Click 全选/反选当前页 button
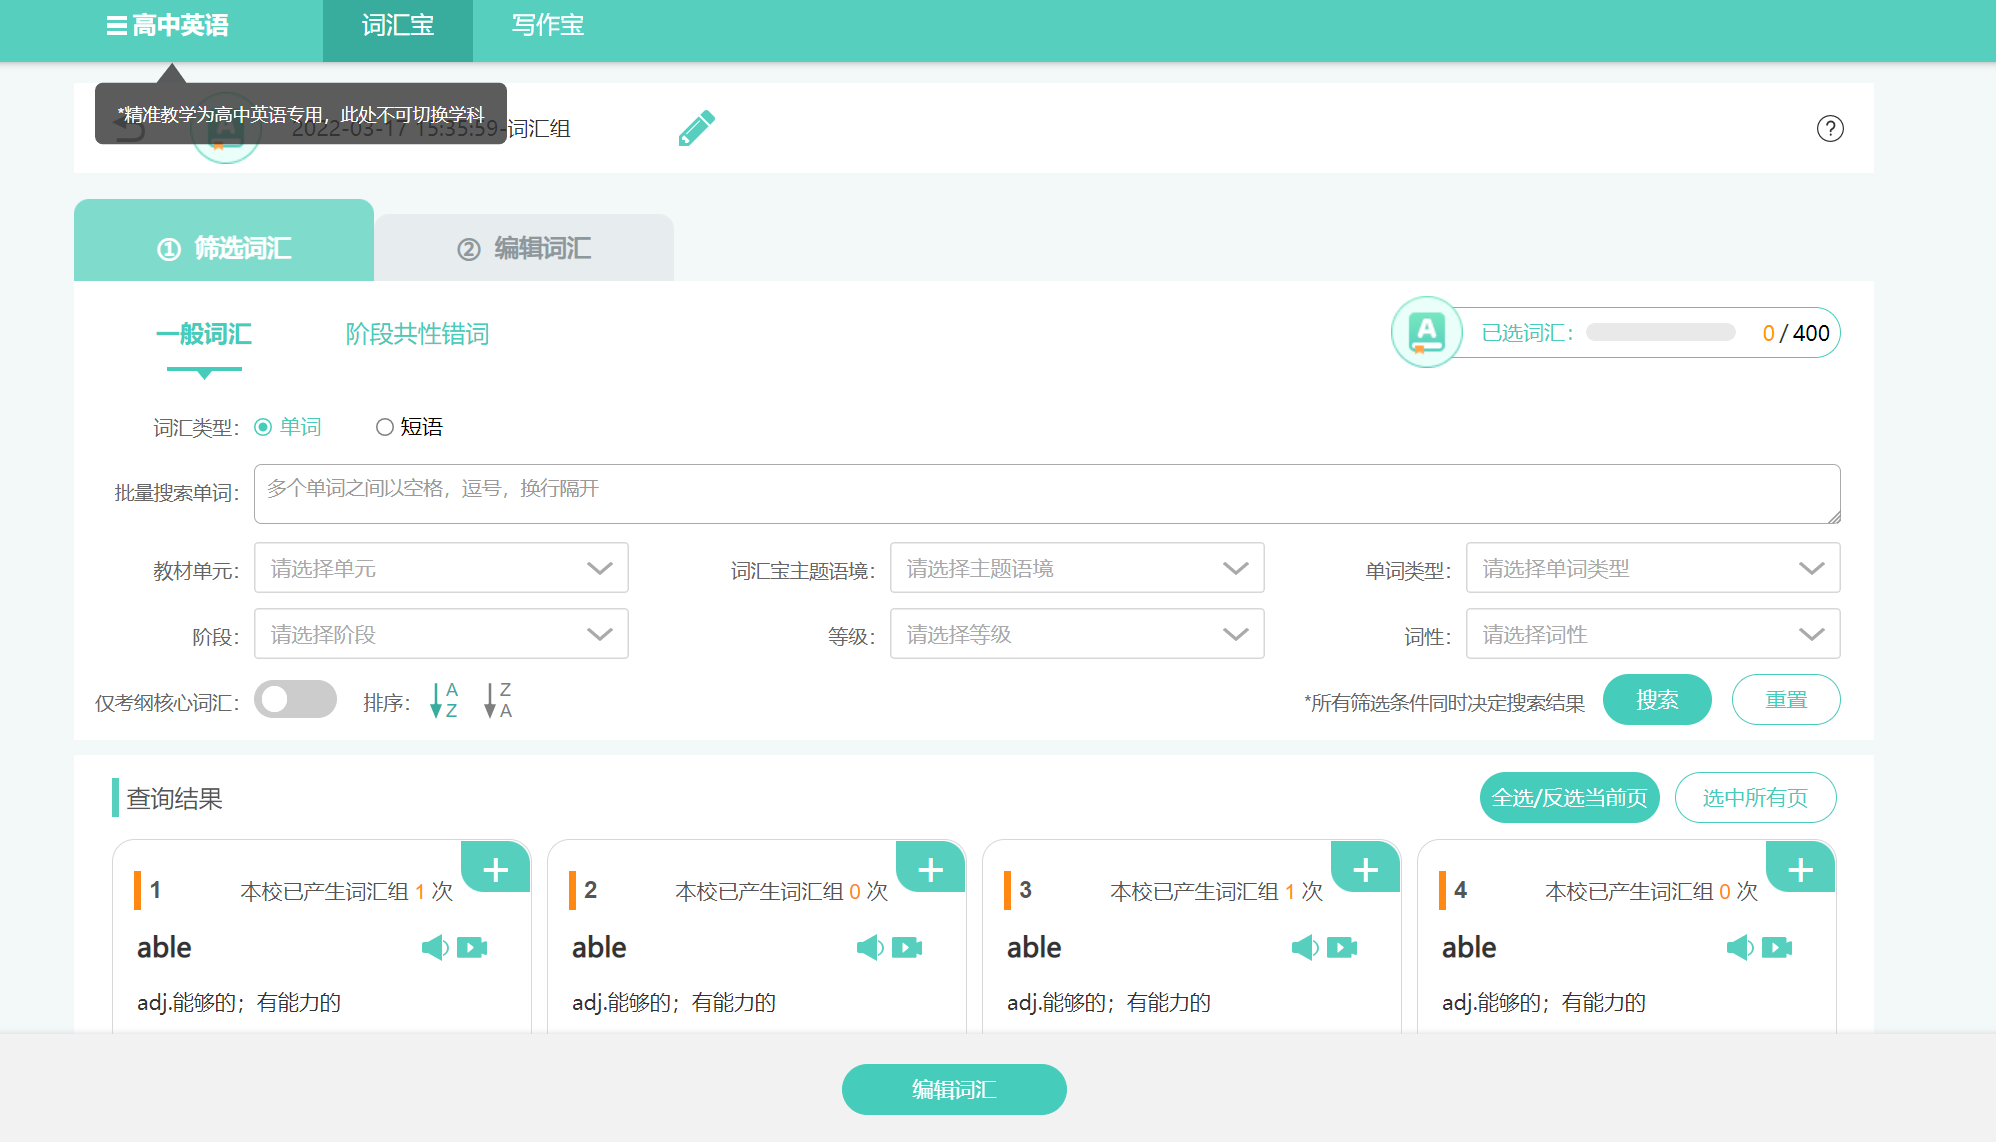The height and width of the screenshot is (1142, 1996). pos(1570,798)
